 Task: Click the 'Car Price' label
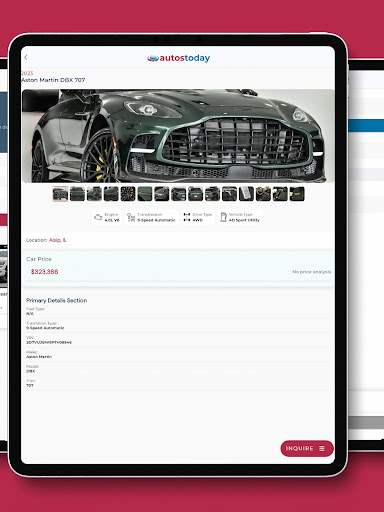click(x=39, y=259)
